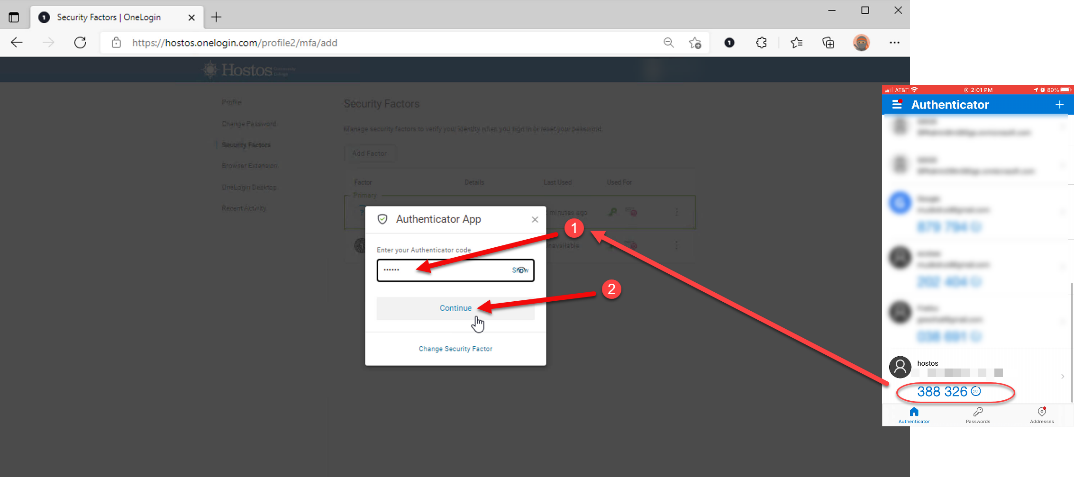Open the Authenticator hamburger menu

[x=896, y=105]
